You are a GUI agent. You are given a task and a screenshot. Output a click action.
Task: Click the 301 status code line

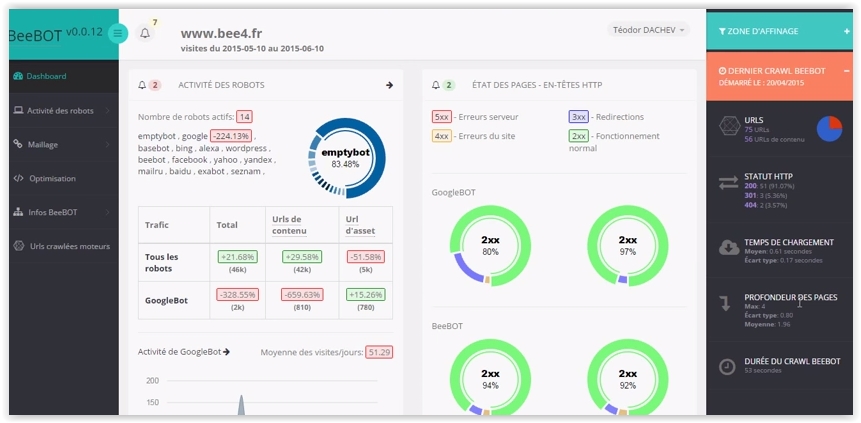click(767, 196)
